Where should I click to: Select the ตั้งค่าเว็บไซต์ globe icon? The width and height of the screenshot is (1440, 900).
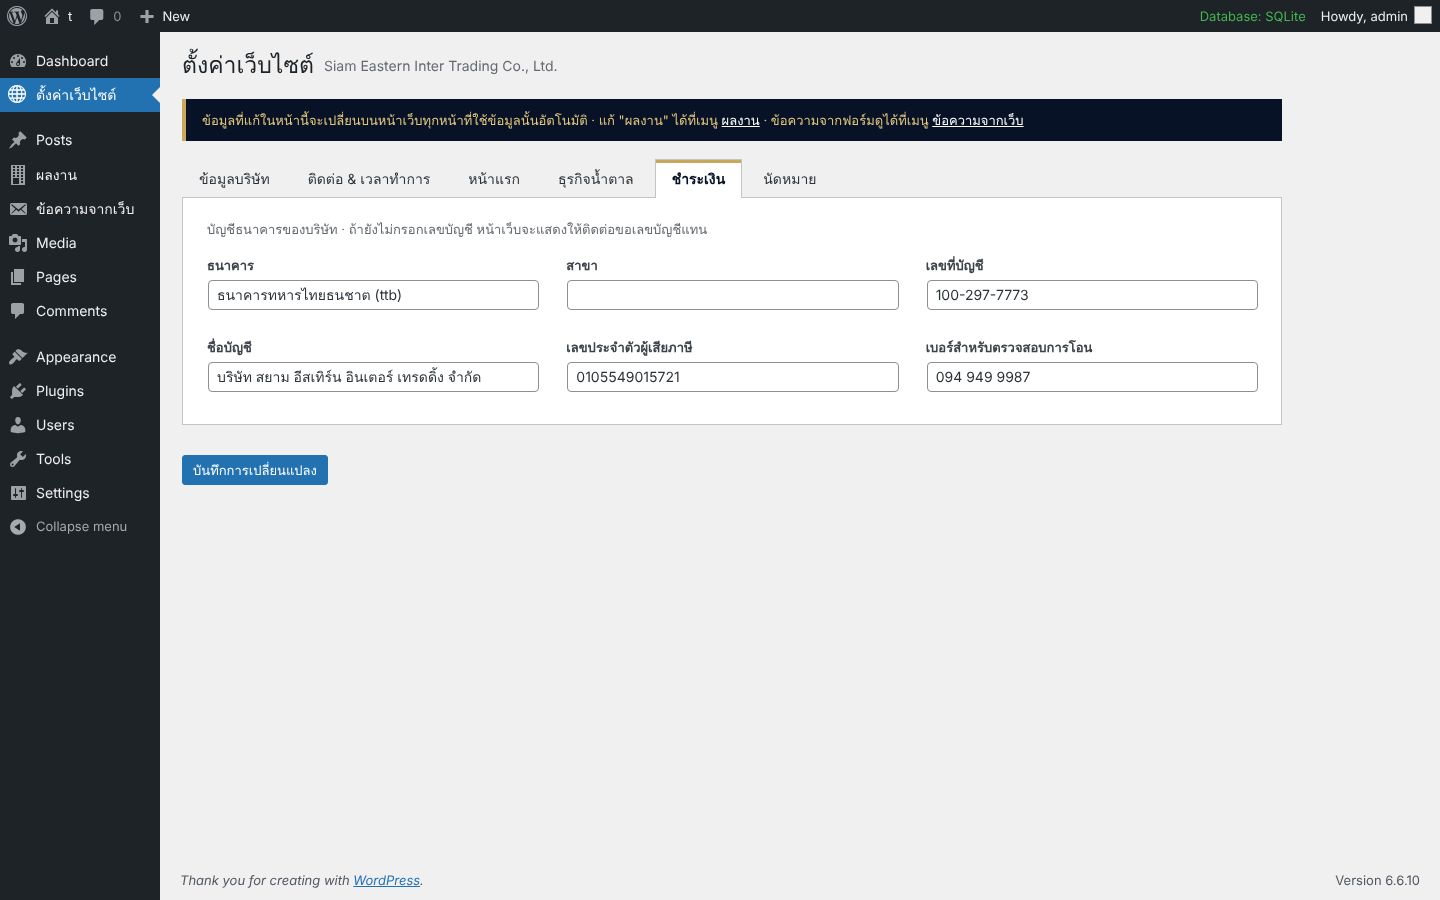point(17,94)
